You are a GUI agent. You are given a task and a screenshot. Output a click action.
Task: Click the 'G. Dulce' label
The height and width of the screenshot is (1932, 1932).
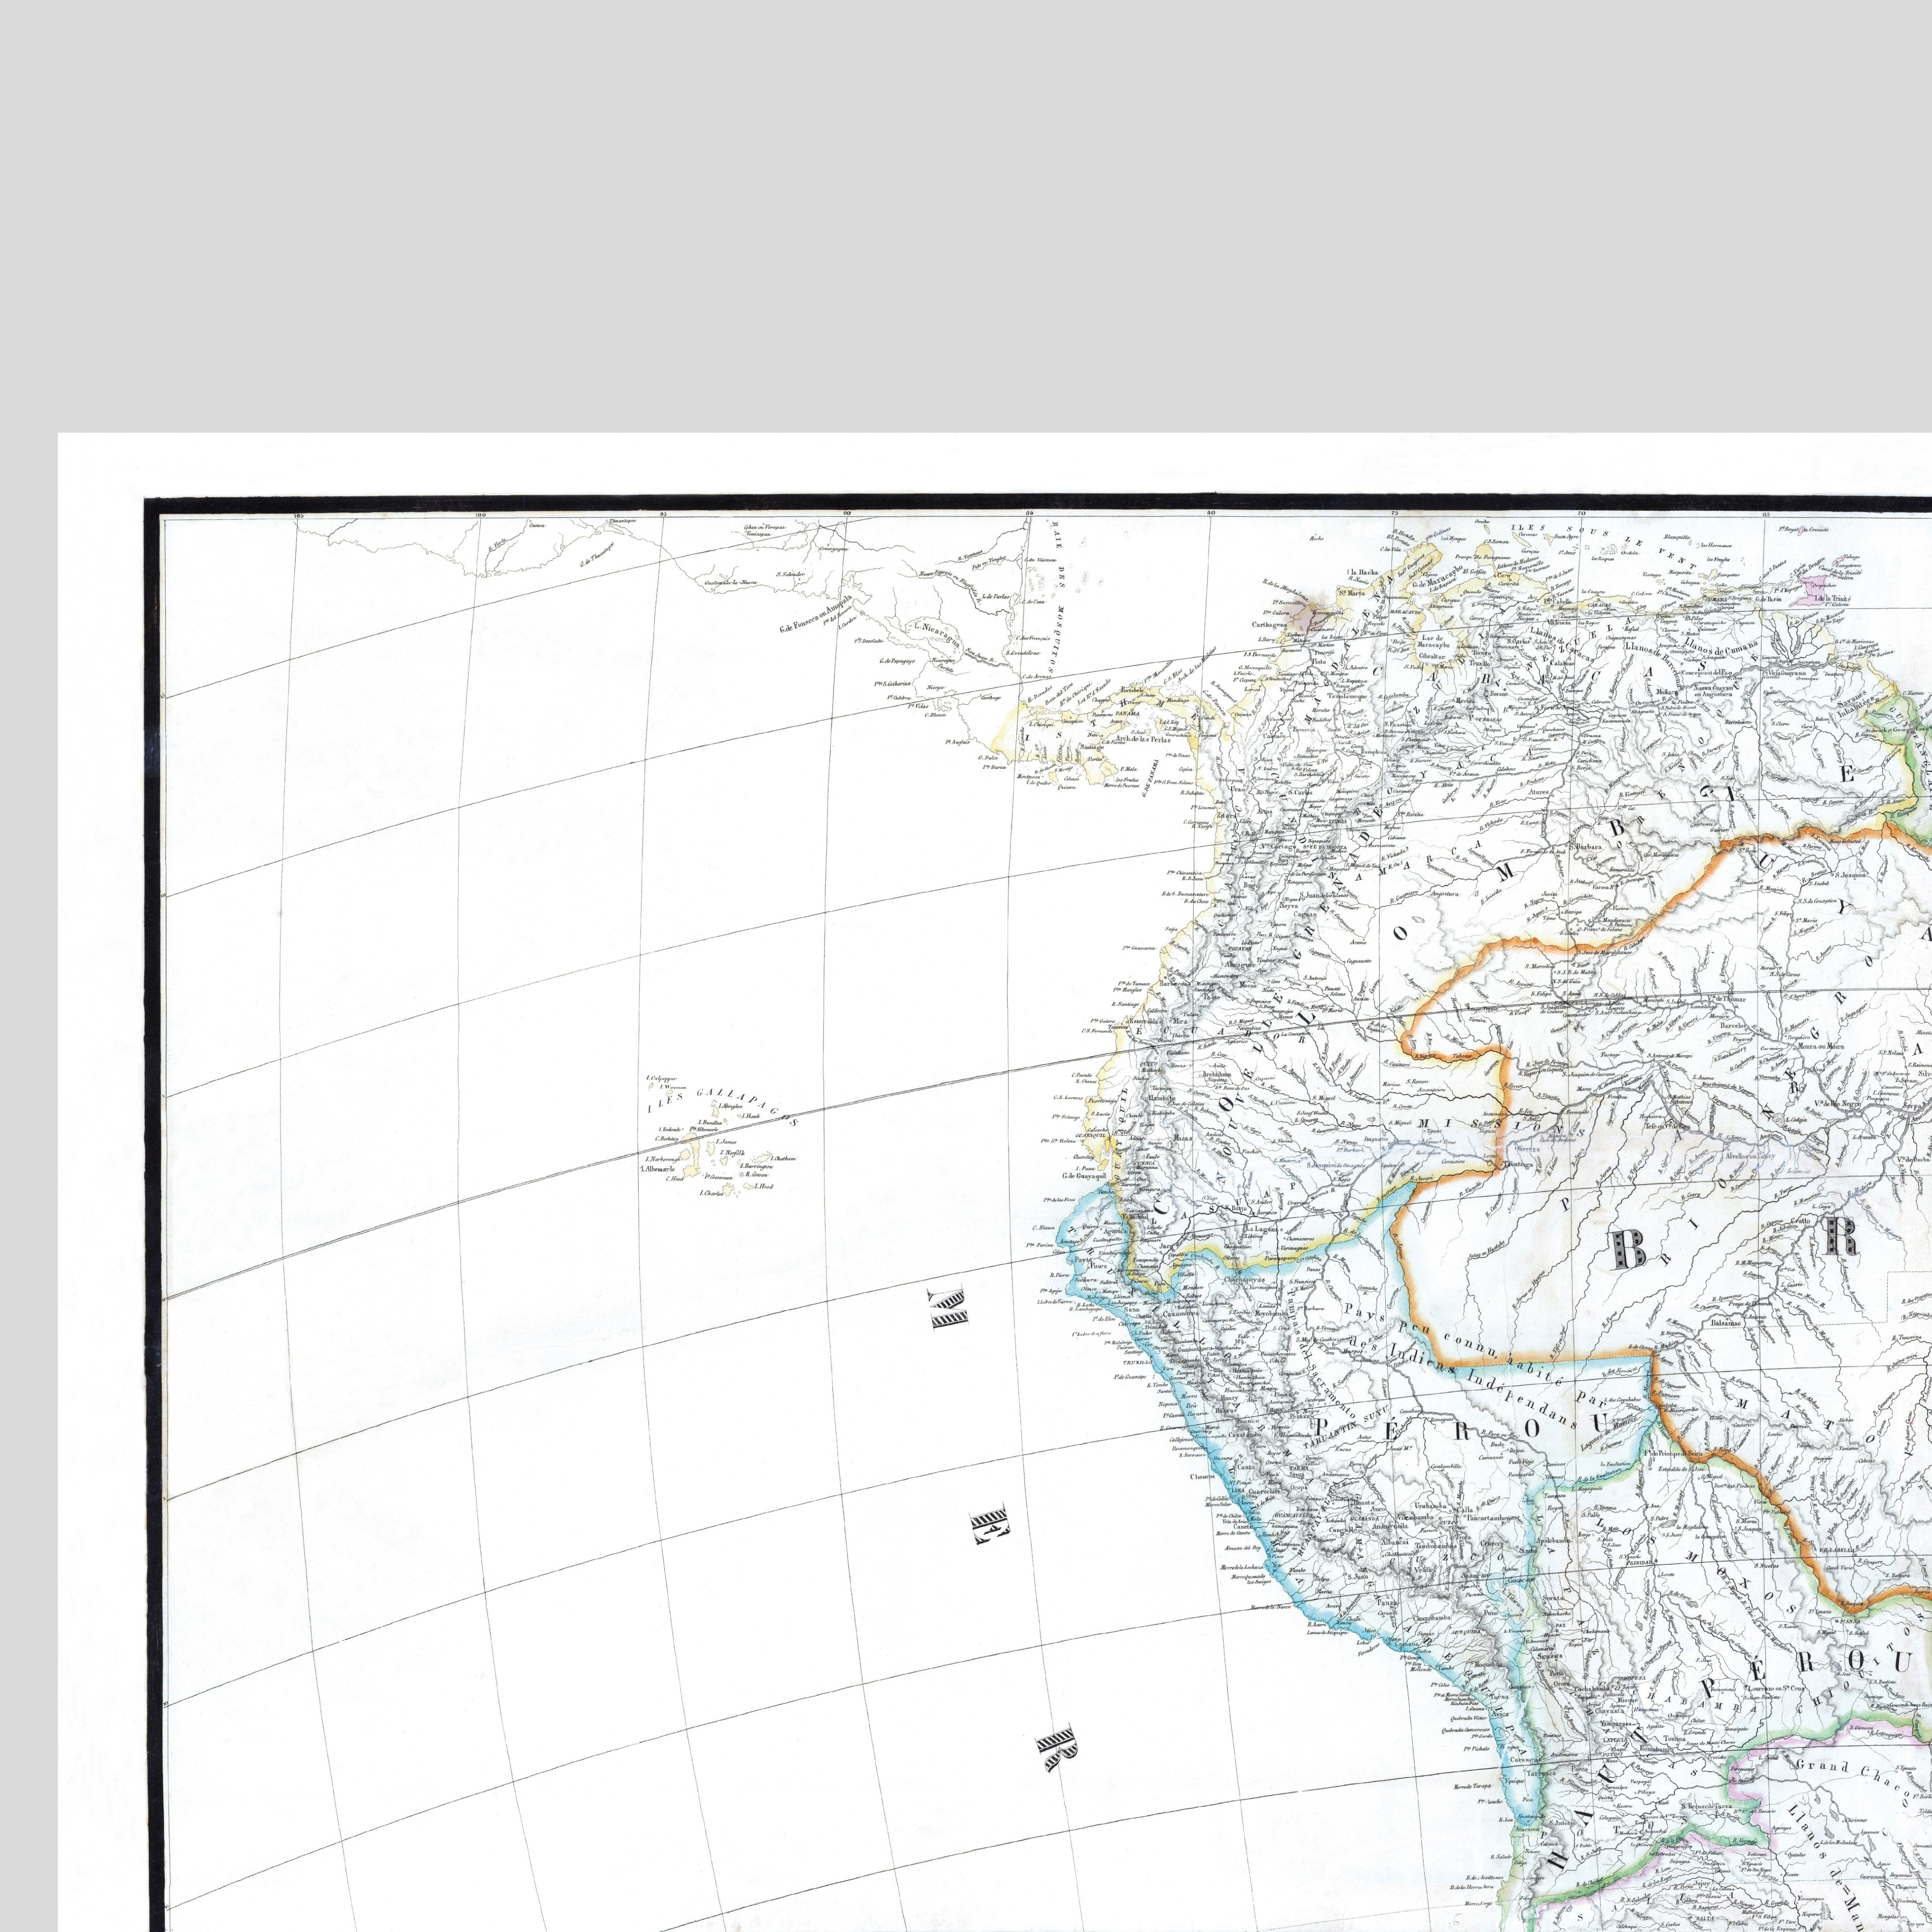click(988, 758)
